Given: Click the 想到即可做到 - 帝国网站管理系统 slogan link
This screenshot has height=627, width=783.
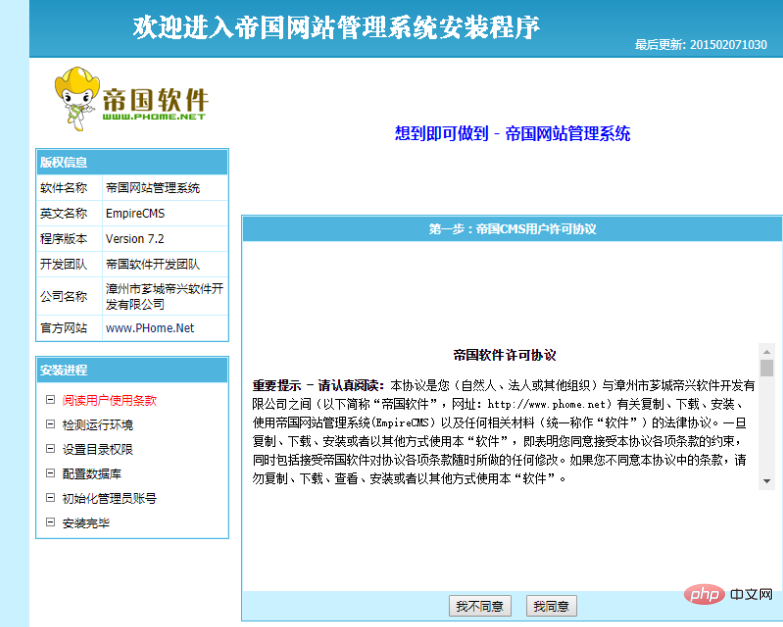Looking at the screenshot, I should tap(512, 134).
